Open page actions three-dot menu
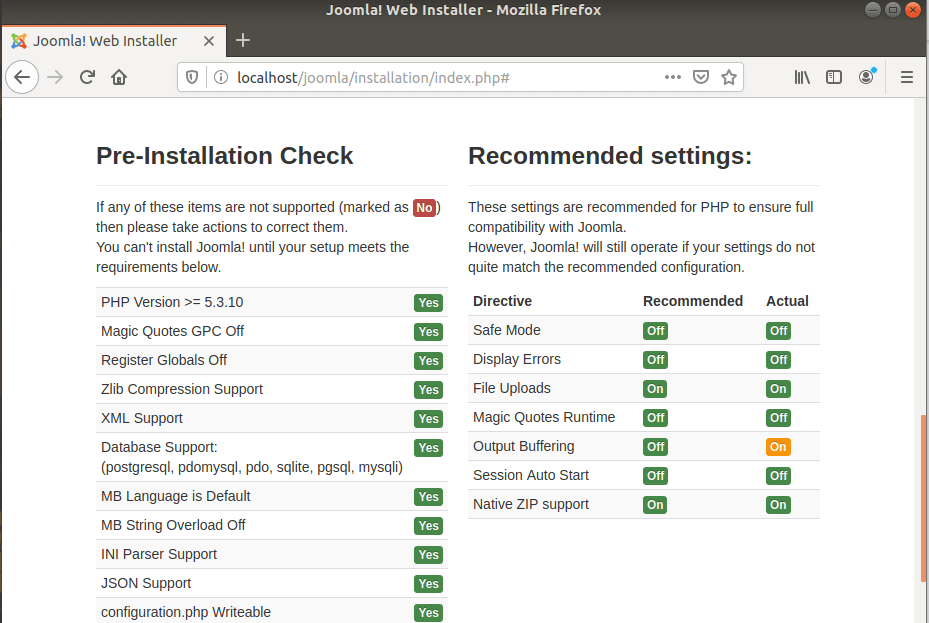Image resolution: width=929 pixels, height=623 pixels. pos(672,77)
